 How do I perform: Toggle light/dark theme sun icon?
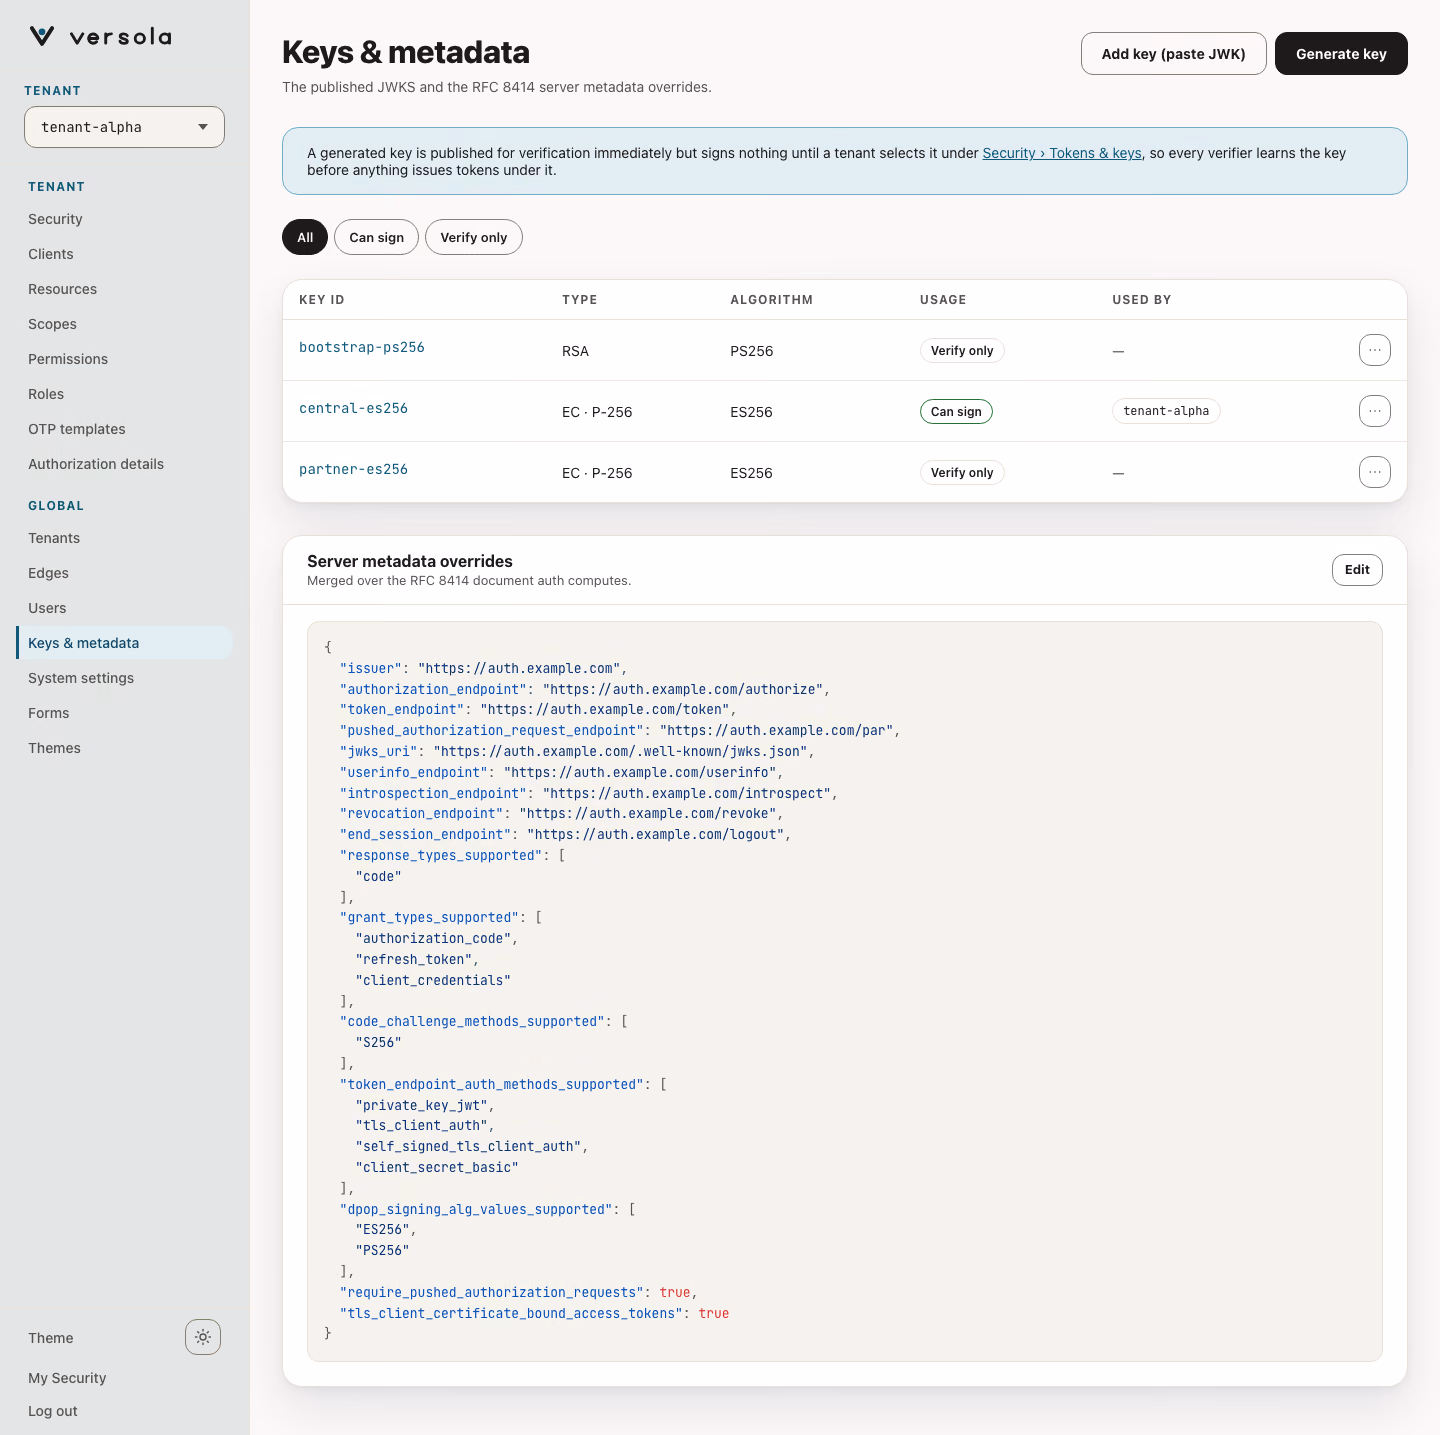(203, 1337)
